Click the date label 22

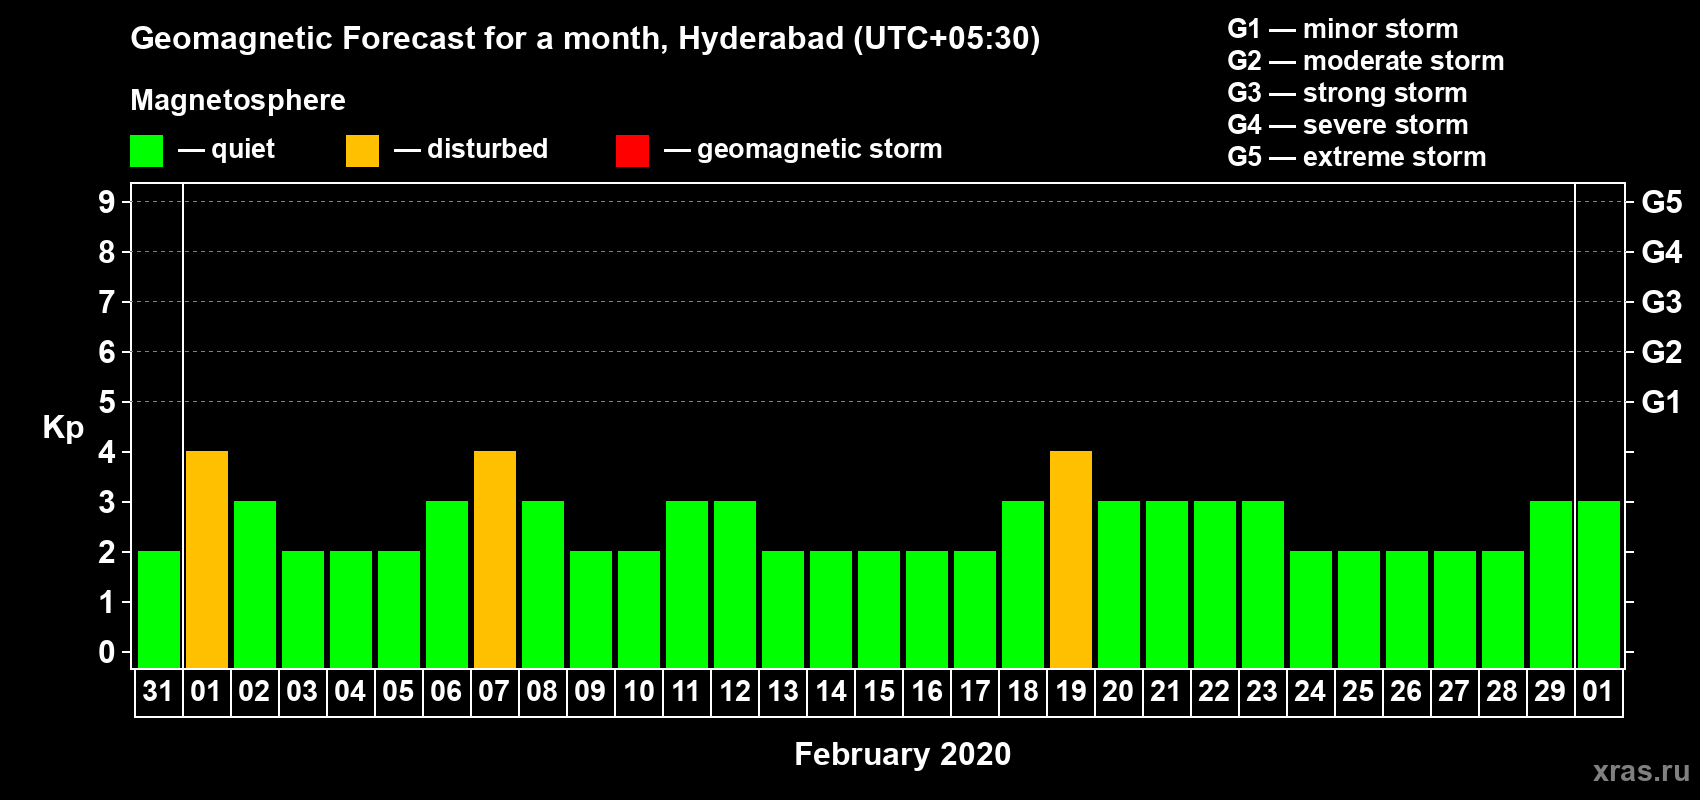point(1214,691)
